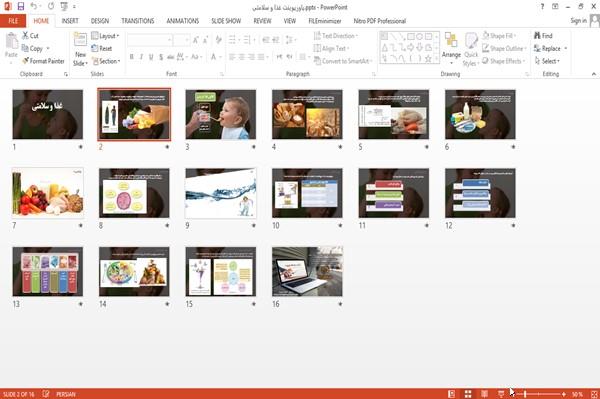Select slide 9 water splash thumbnail
The image size is (600, 399).
(221, 193)
